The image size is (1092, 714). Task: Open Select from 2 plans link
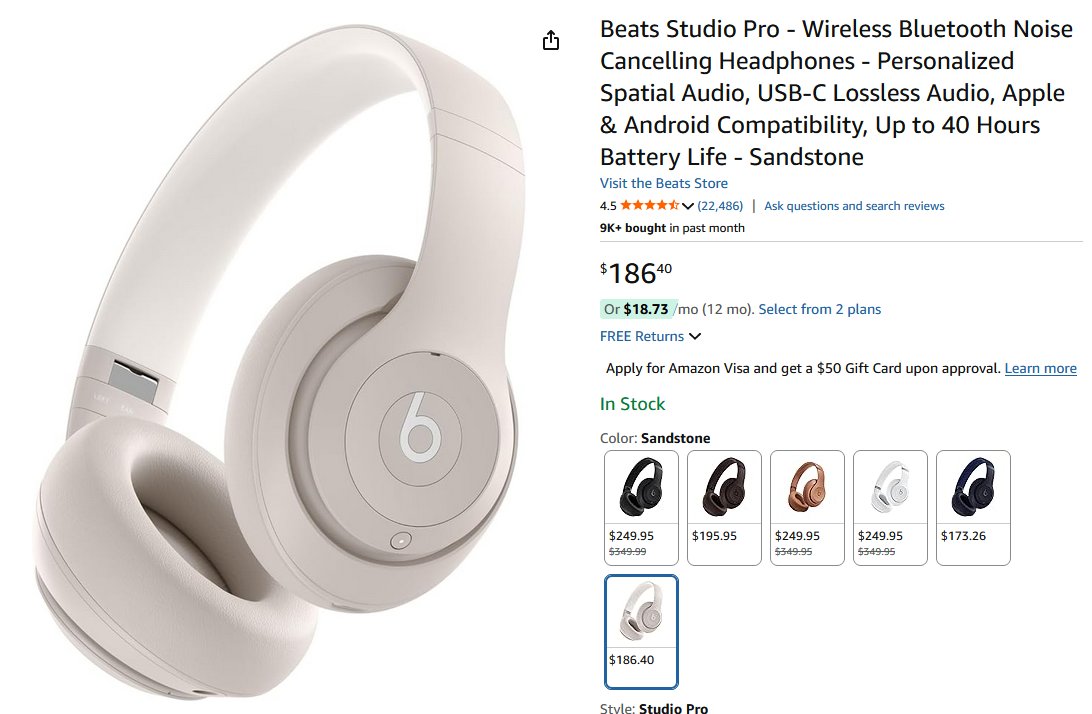pos(820,309)
